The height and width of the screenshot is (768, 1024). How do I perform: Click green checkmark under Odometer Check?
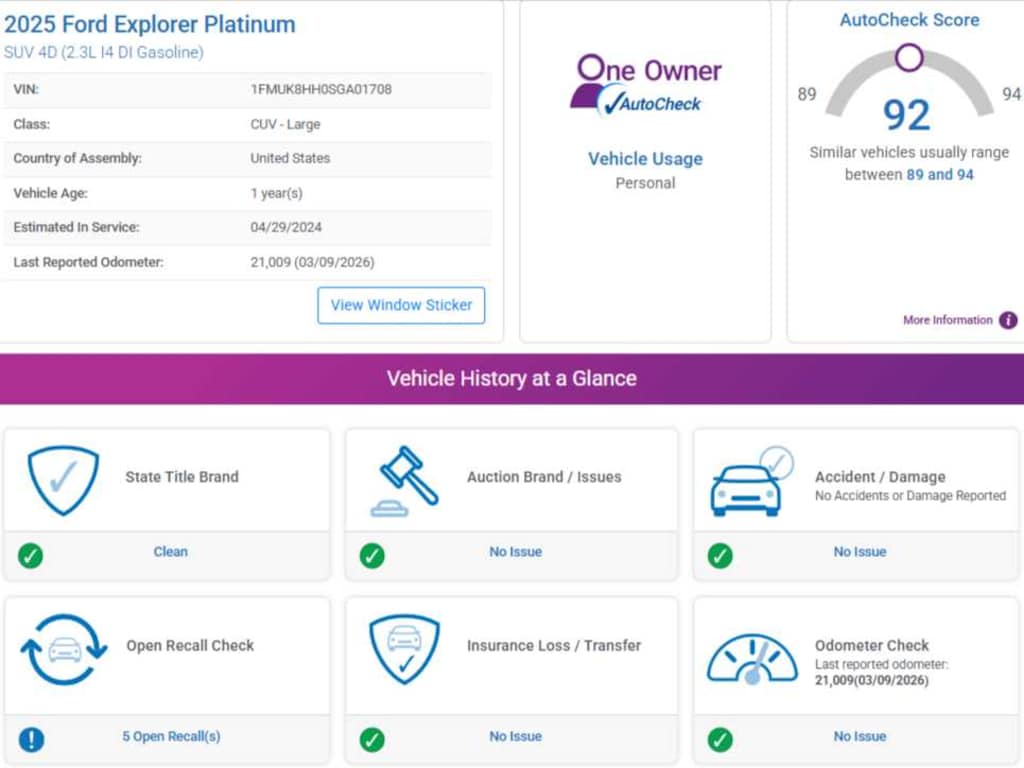click(720, 739)
